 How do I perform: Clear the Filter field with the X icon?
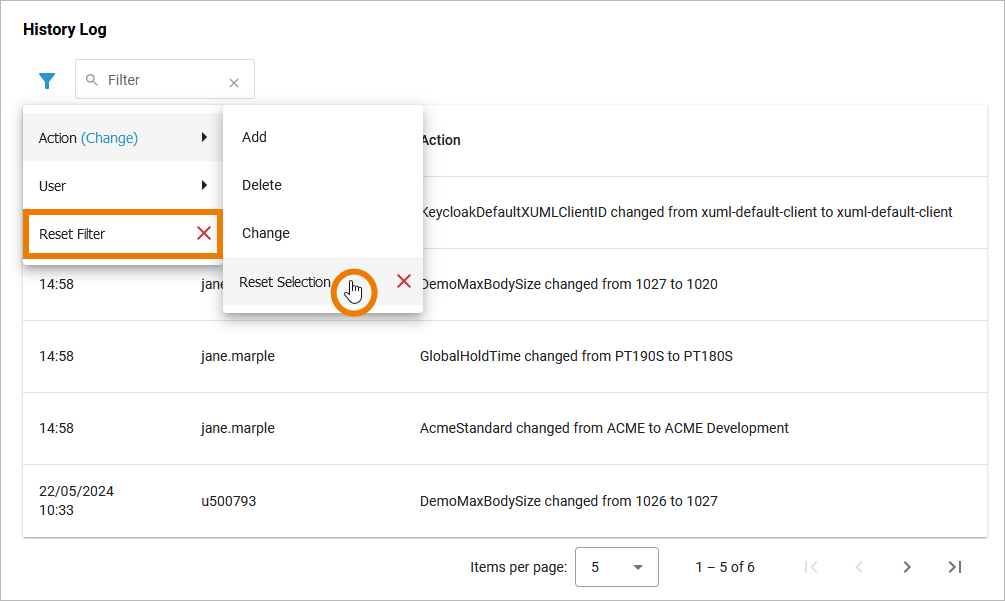point(234,83)
